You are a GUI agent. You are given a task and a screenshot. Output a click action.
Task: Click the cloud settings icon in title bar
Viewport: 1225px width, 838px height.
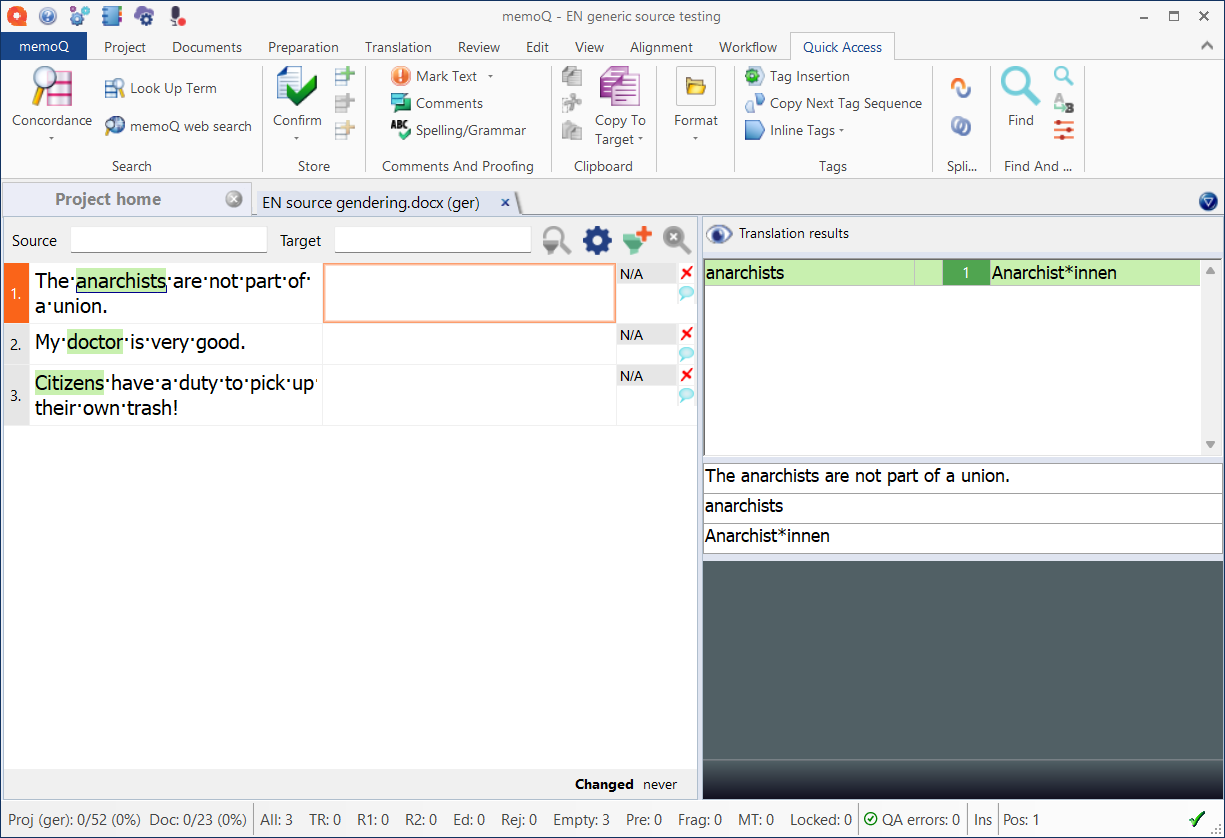(x=144, y=15)
